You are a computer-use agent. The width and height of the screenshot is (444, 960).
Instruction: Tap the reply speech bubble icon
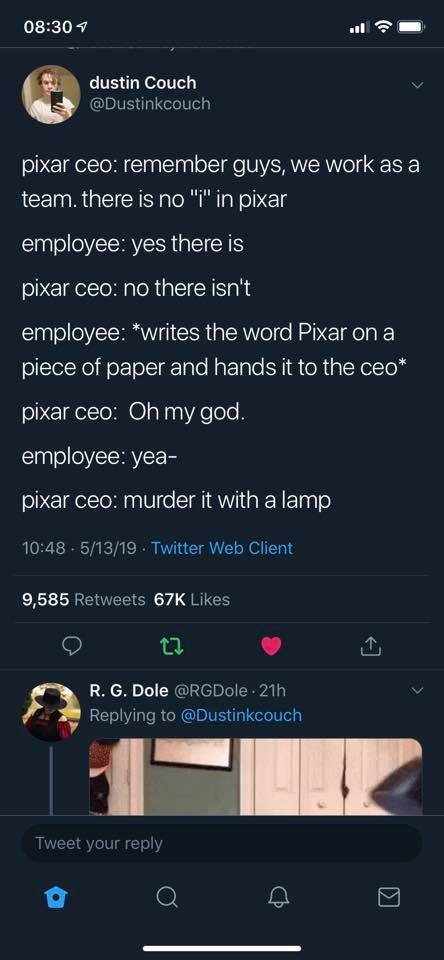pos(72,646)
